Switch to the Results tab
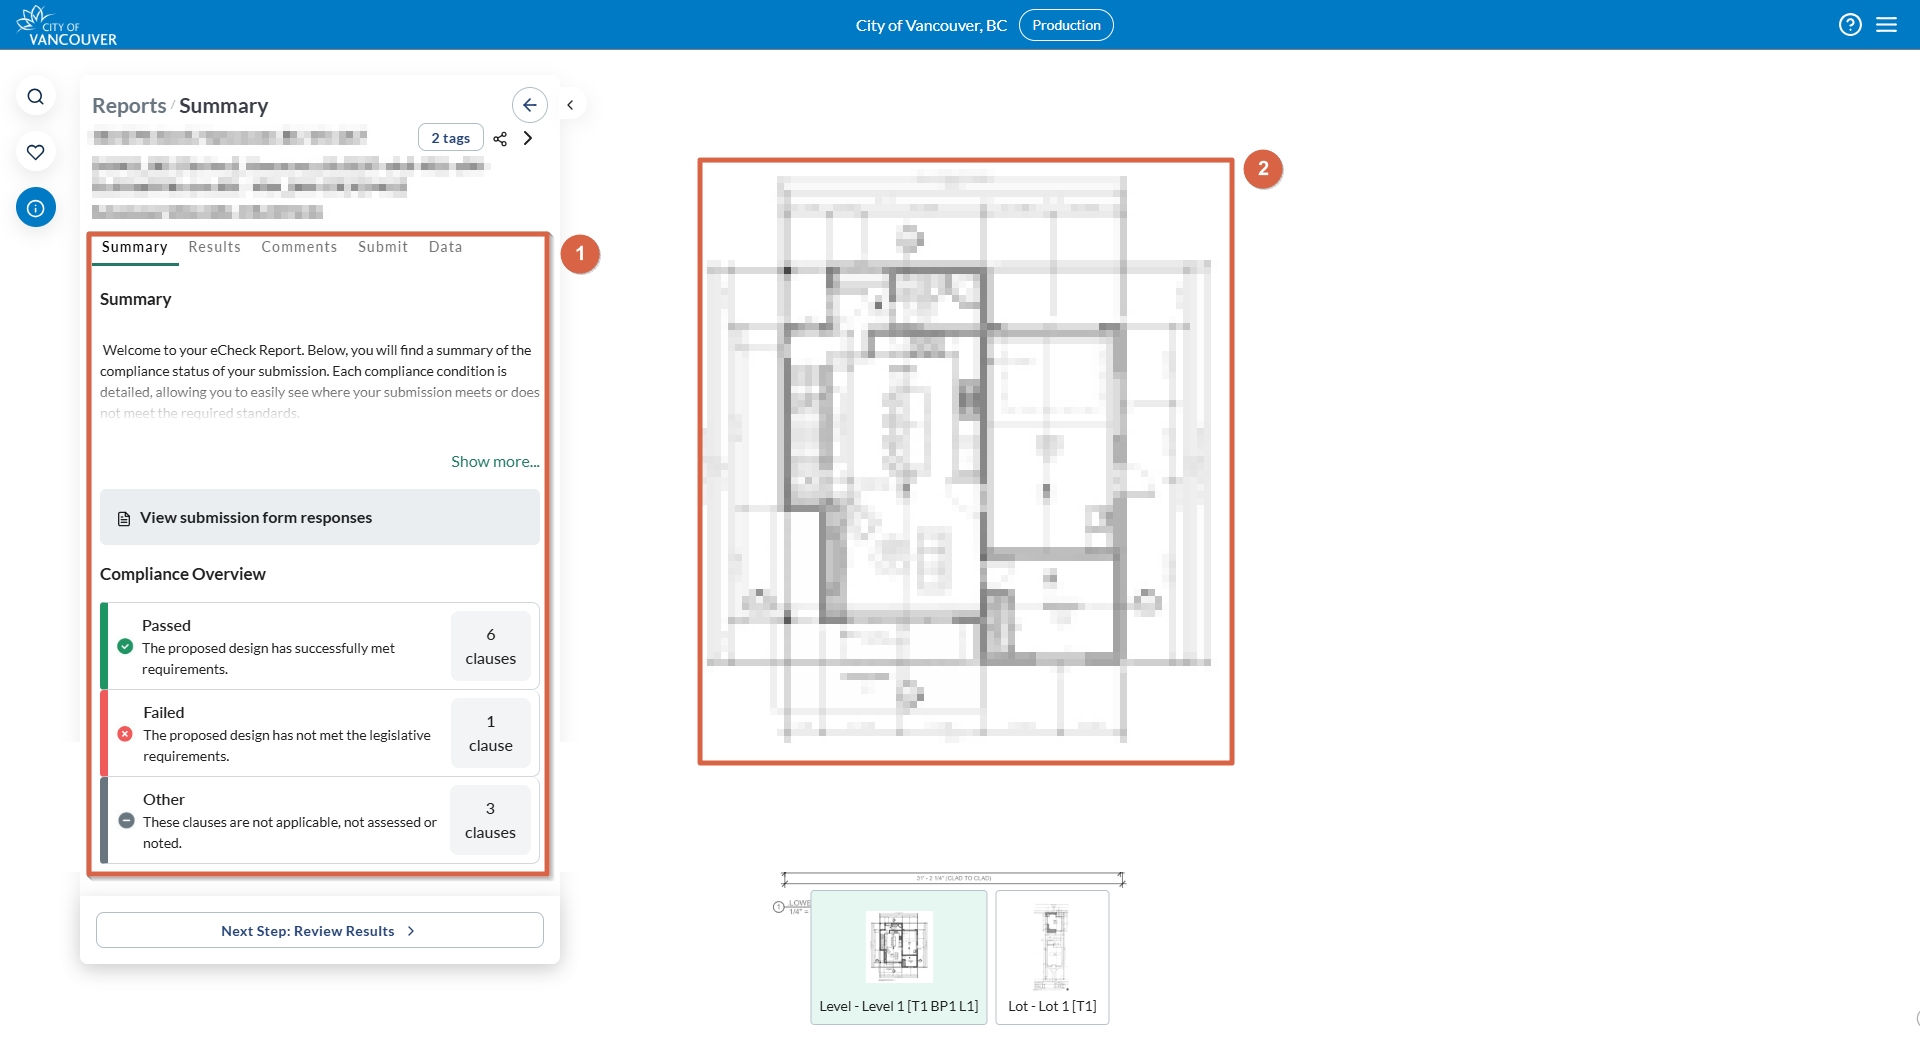The image size is (1920, 1041). point(215,247)
